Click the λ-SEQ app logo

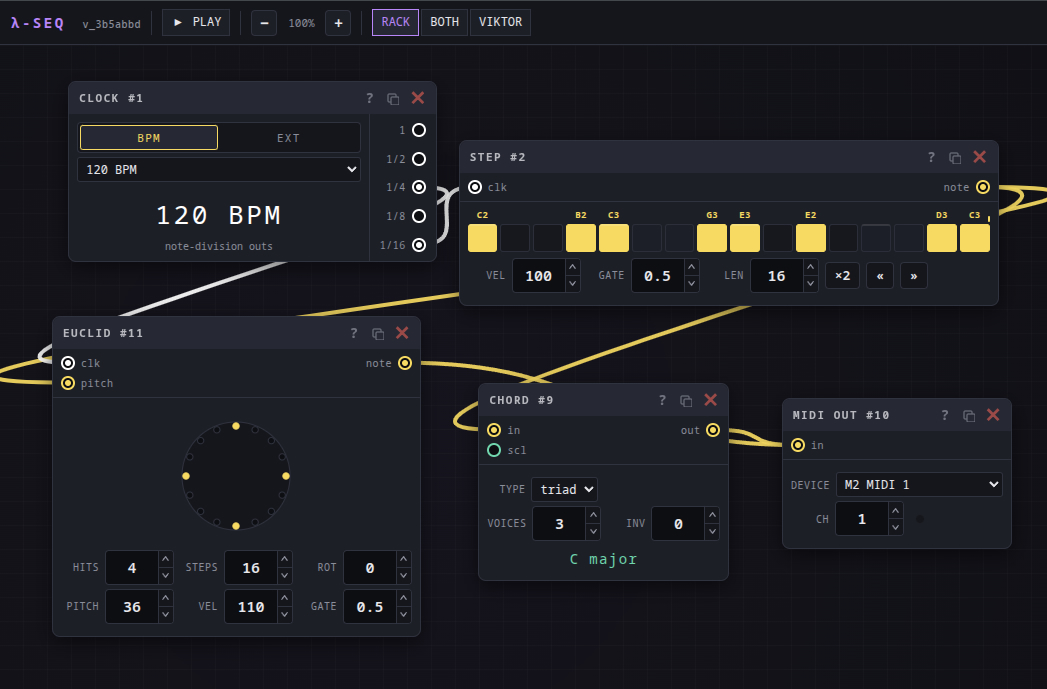pyautogui.click(x=37, y=23)
